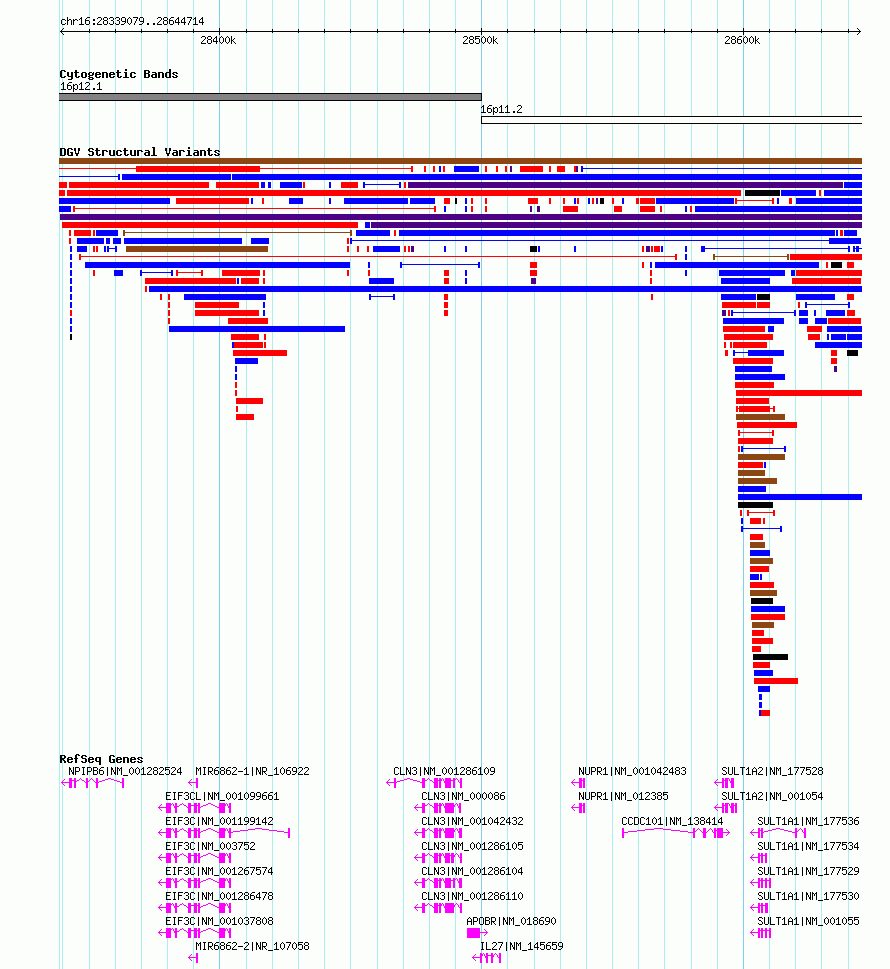
Task: Click the EIF3CL|NM_001099661 gene label
Action: click(222, 797)
